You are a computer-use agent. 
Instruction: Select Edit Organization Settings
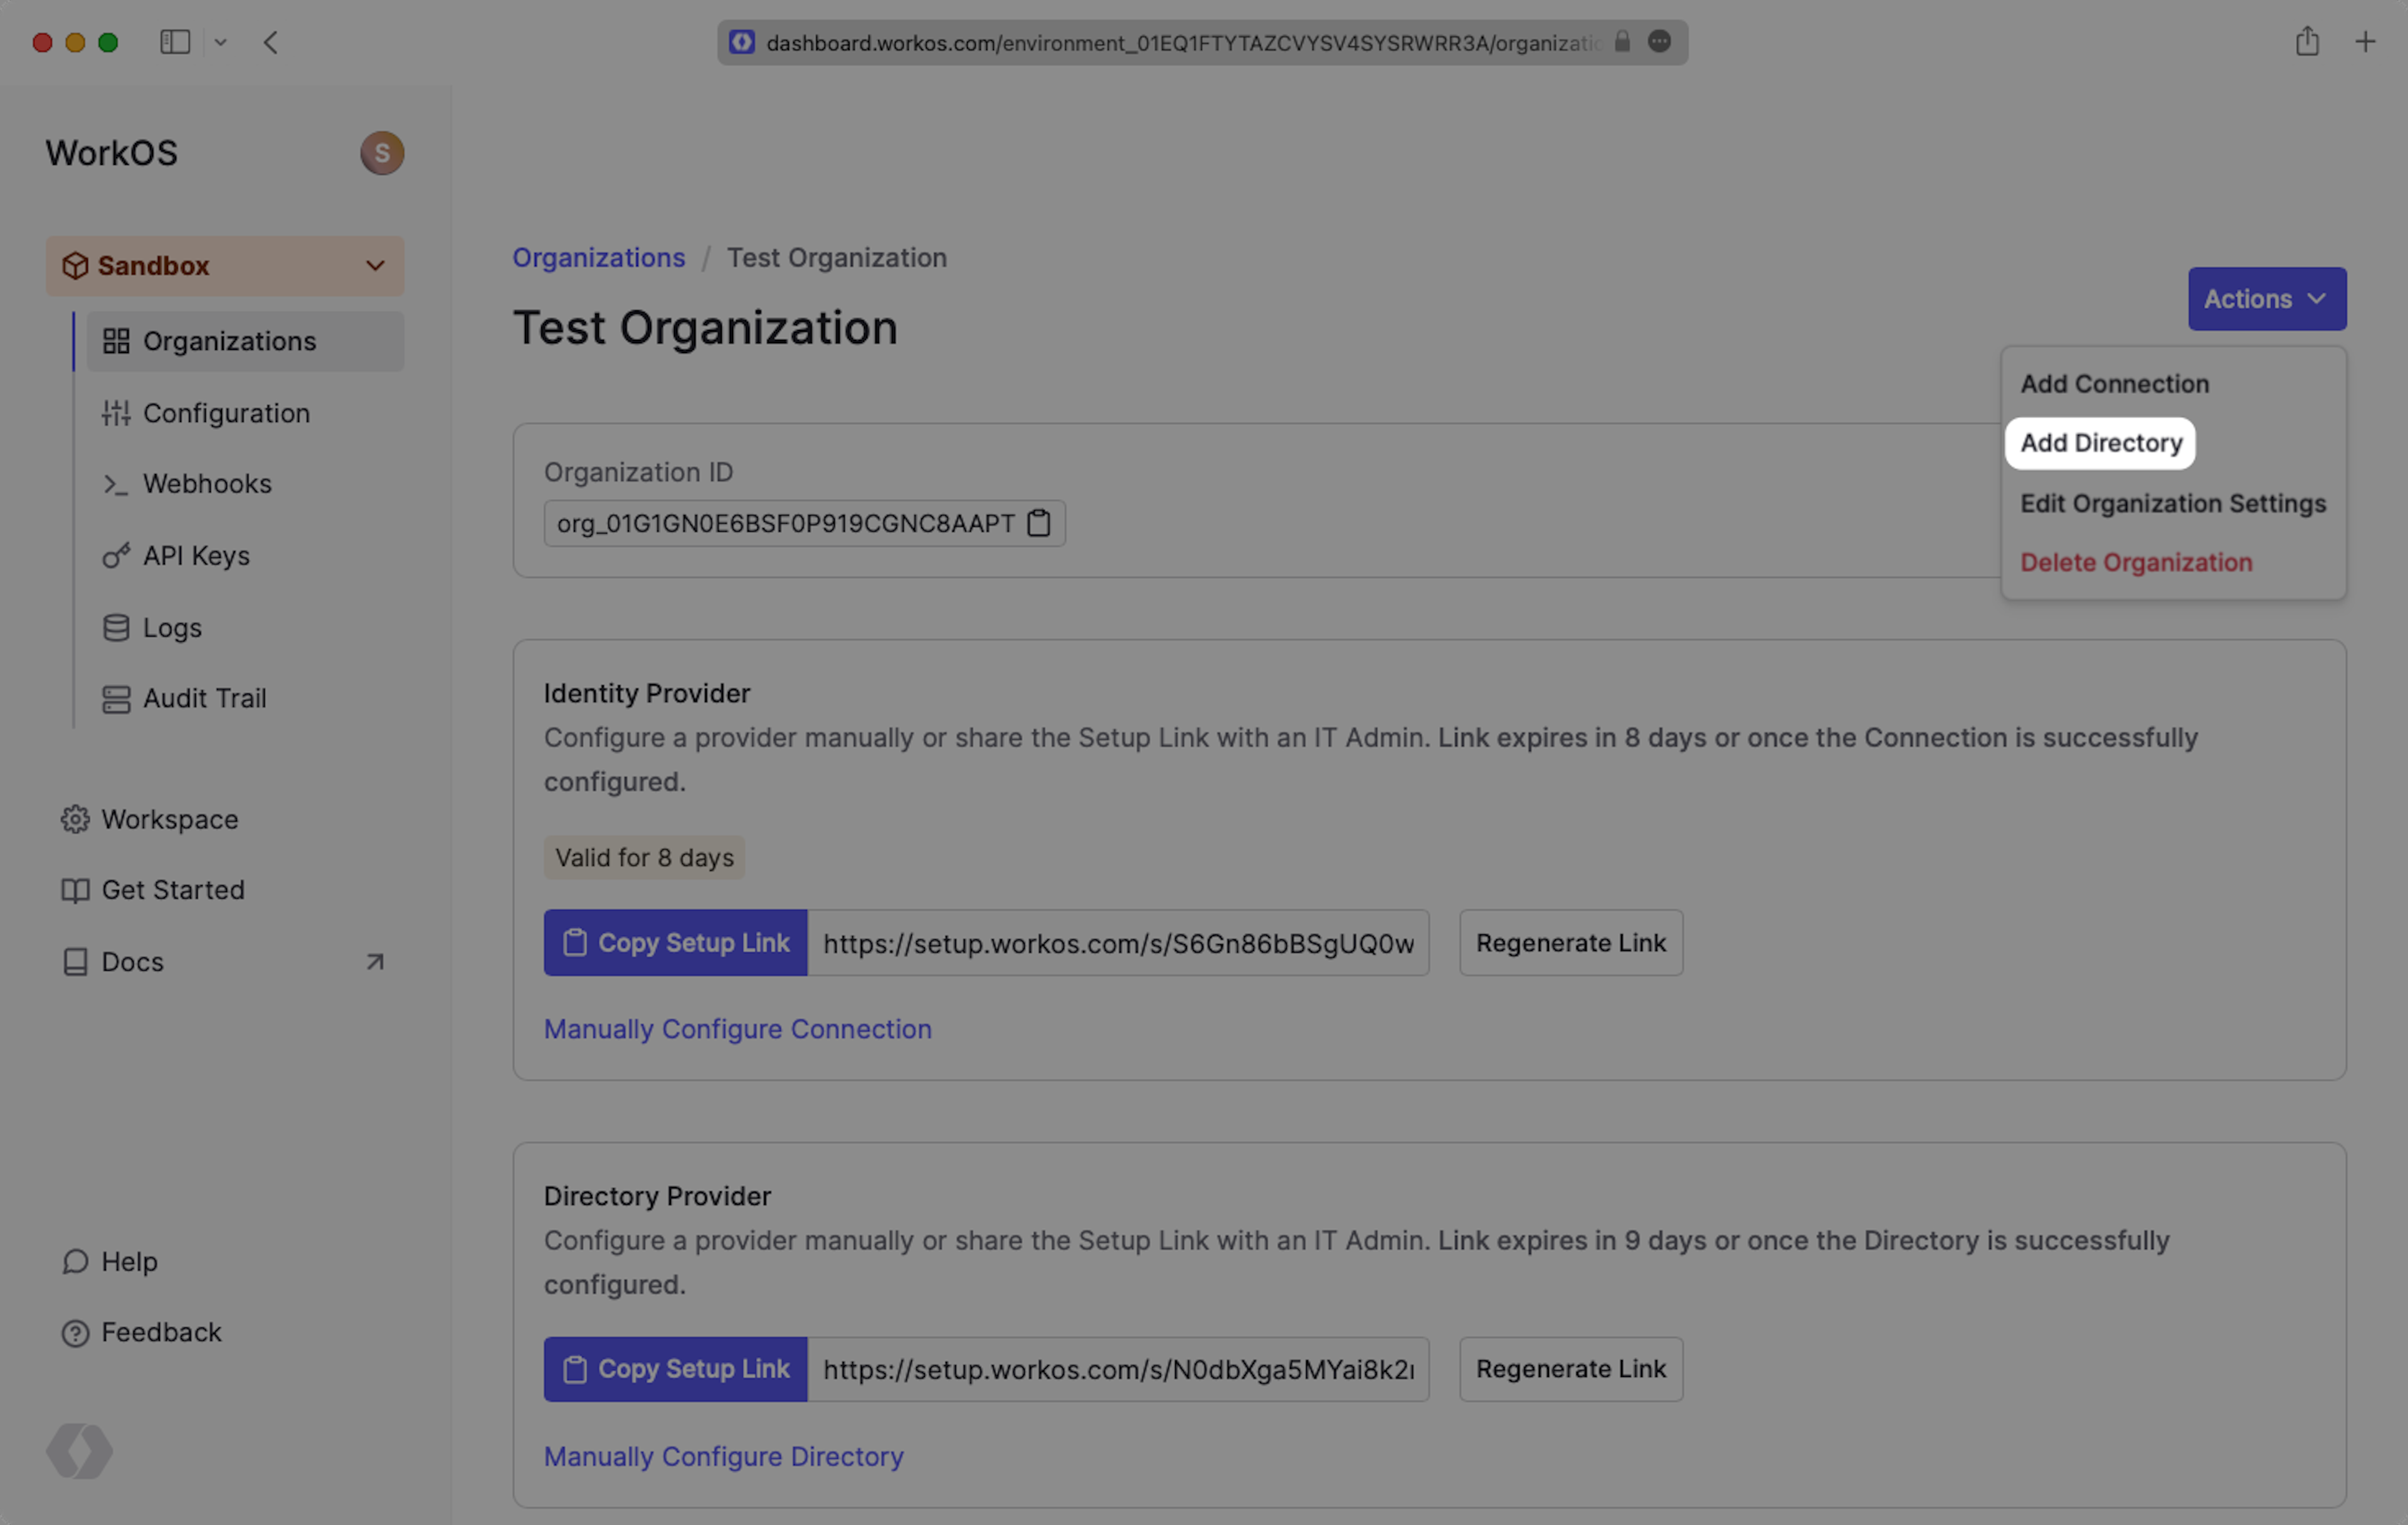[2173, 503]
